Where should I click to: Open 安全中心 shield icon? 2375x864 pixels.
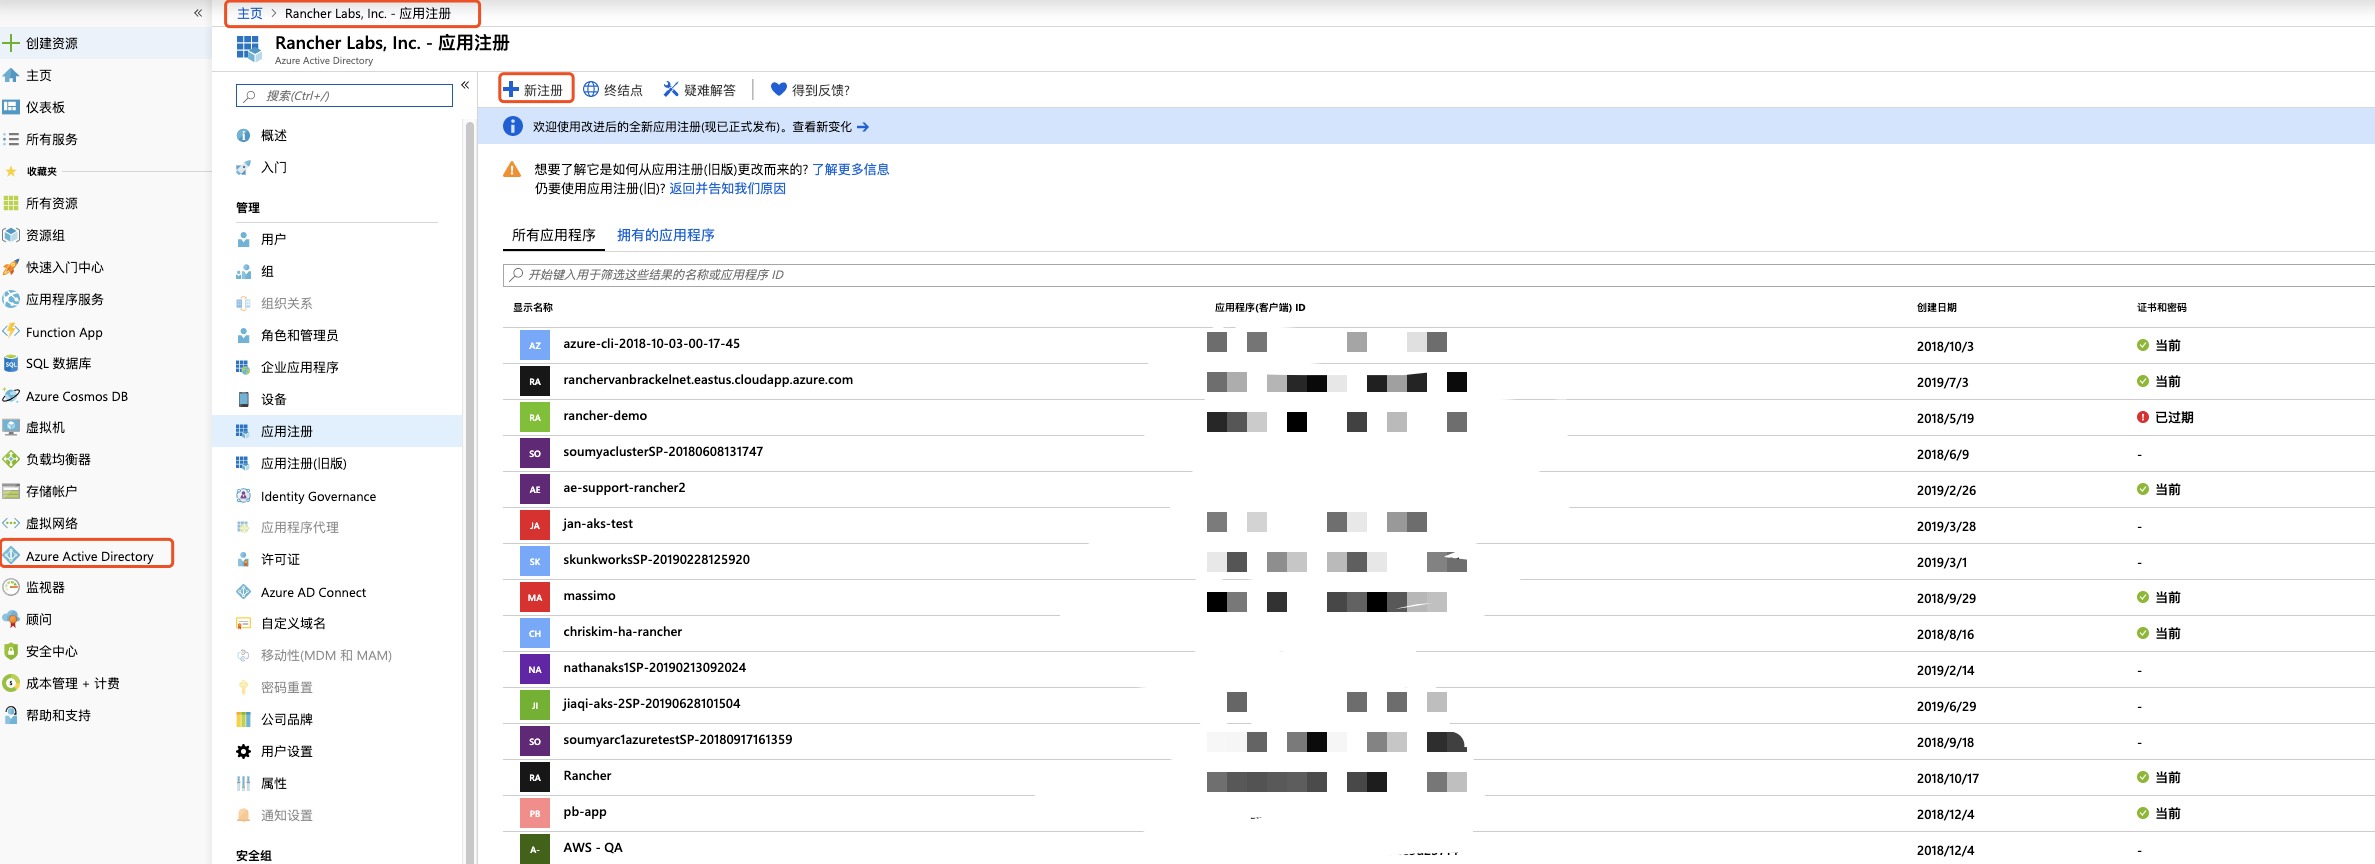tap(11, 651)
